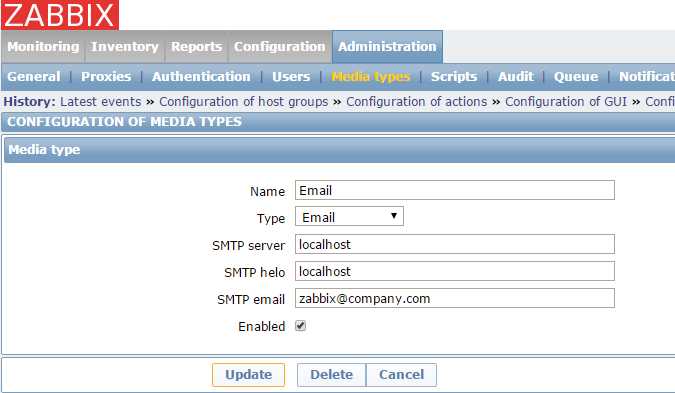Open the Authentication submenu
The height and width of the screenshot is (393, 675).
point(201,77)
